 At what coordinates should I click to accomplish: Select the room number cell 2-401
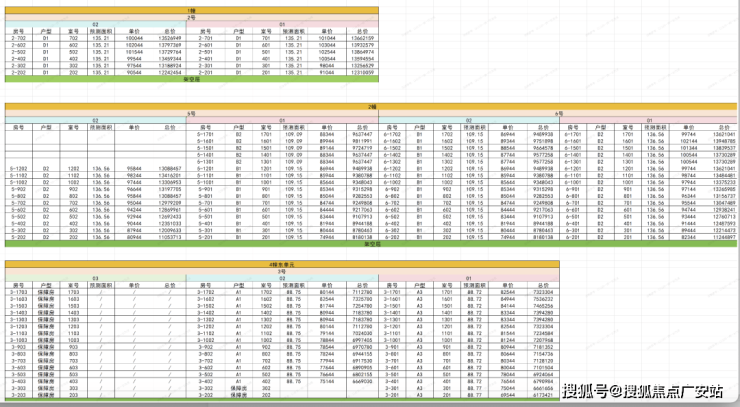[205, 59]
